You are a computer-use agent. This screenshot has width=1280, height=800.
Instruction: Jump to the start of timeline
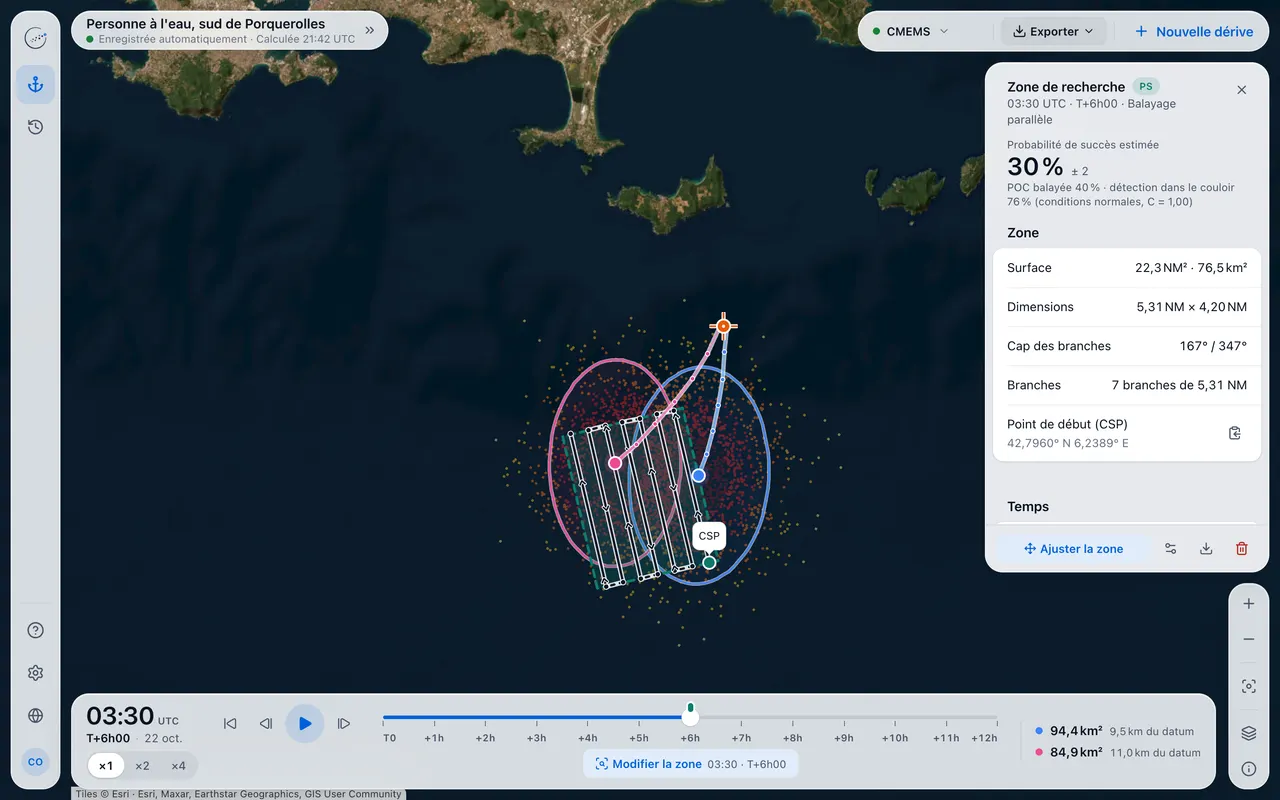(x=230, y=724)
